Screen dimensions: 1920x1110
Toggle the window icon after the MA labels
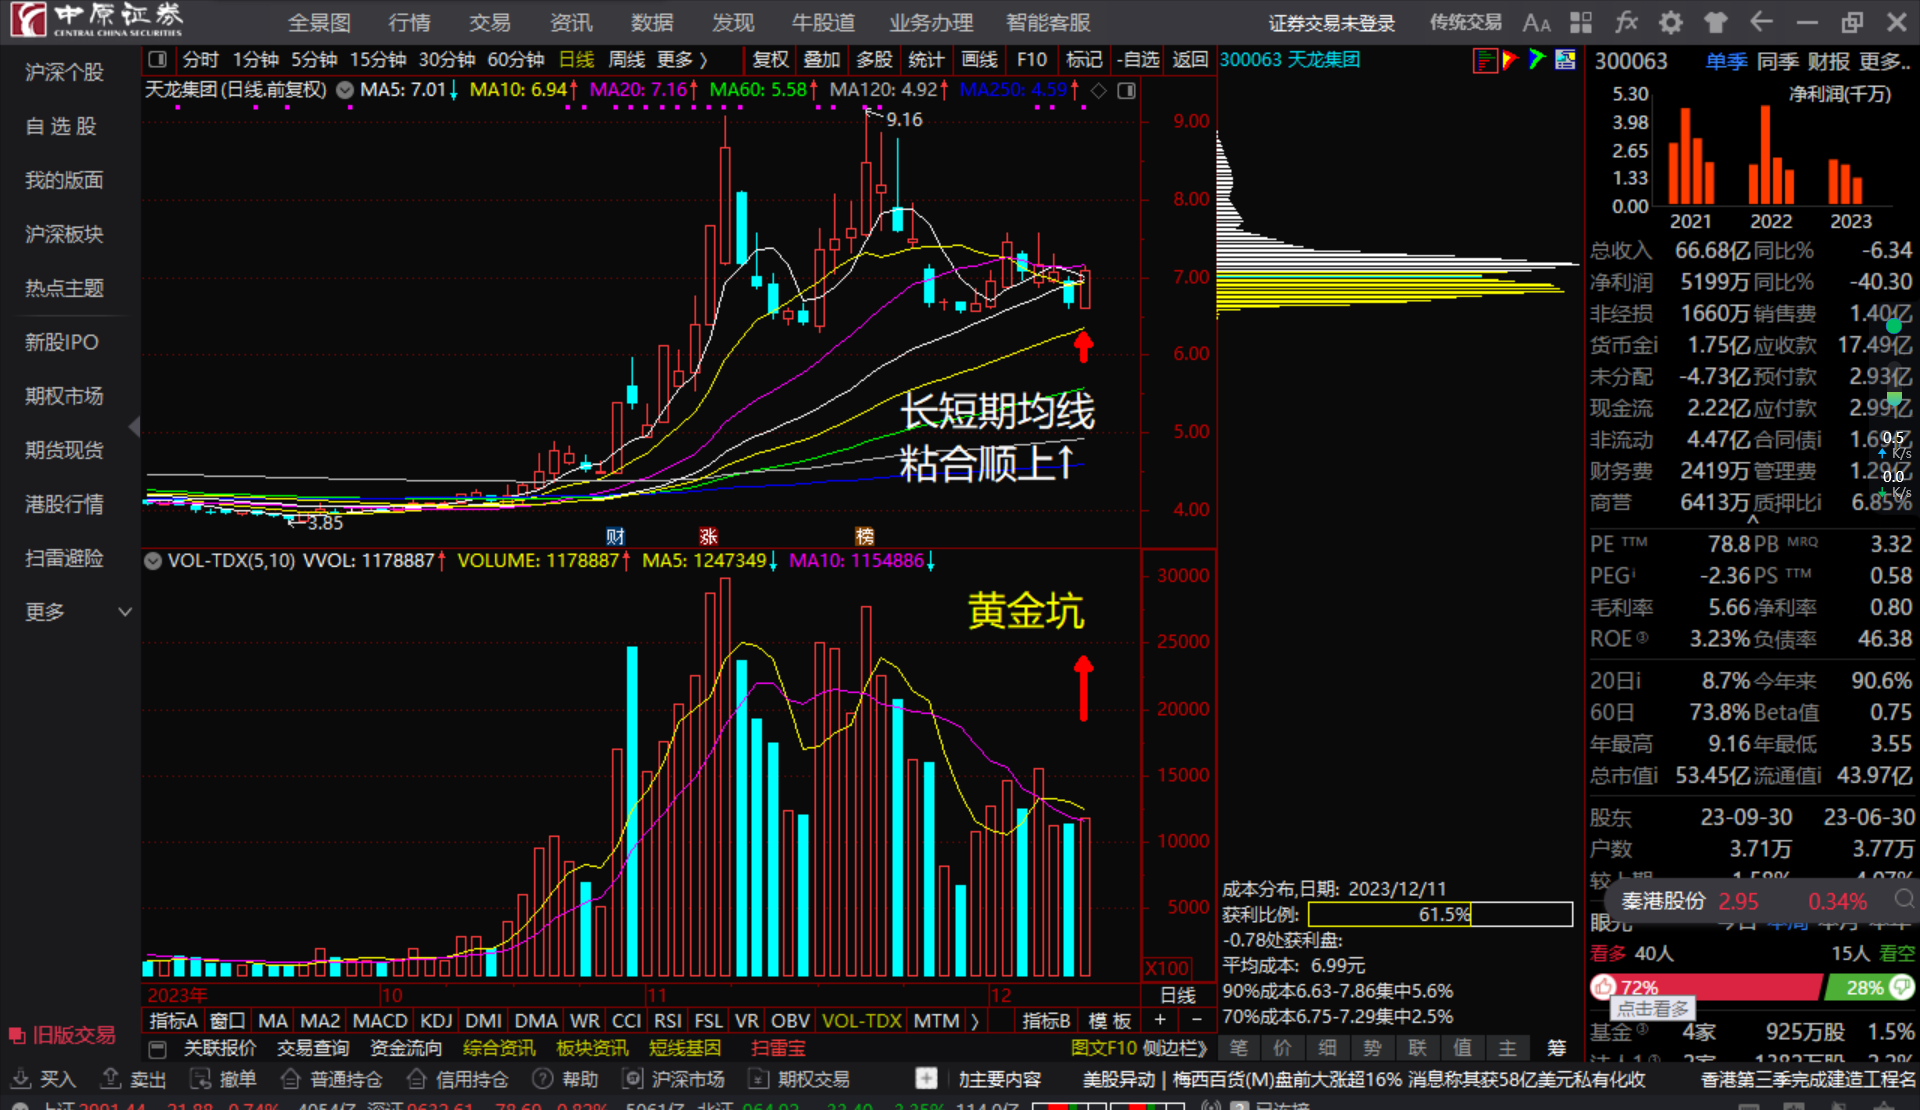[1127, 91]
